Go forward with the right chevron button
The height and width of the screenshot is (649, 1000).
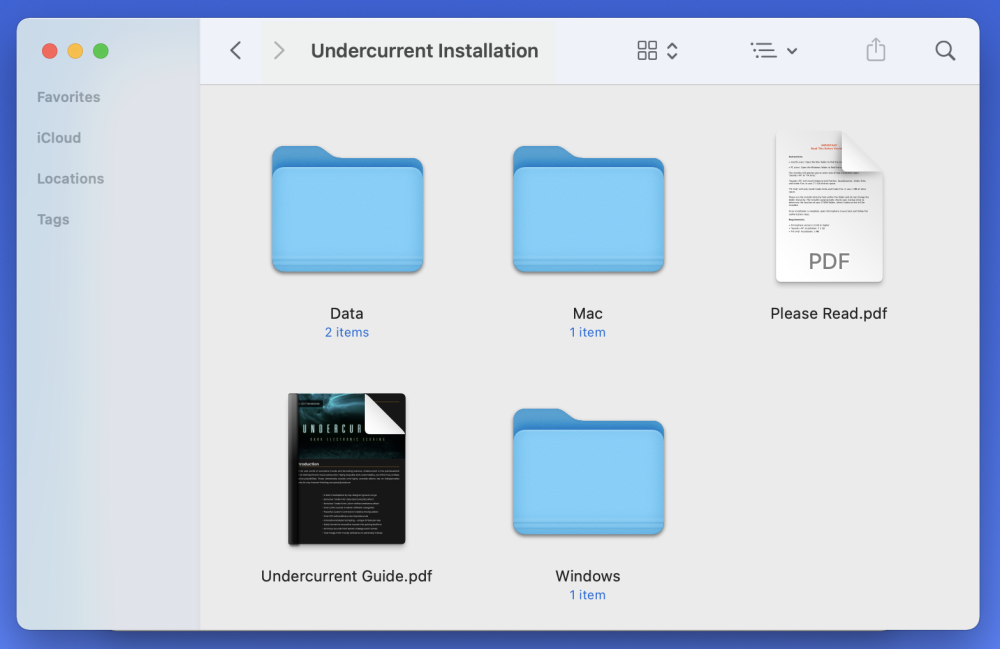pos(279,50)
